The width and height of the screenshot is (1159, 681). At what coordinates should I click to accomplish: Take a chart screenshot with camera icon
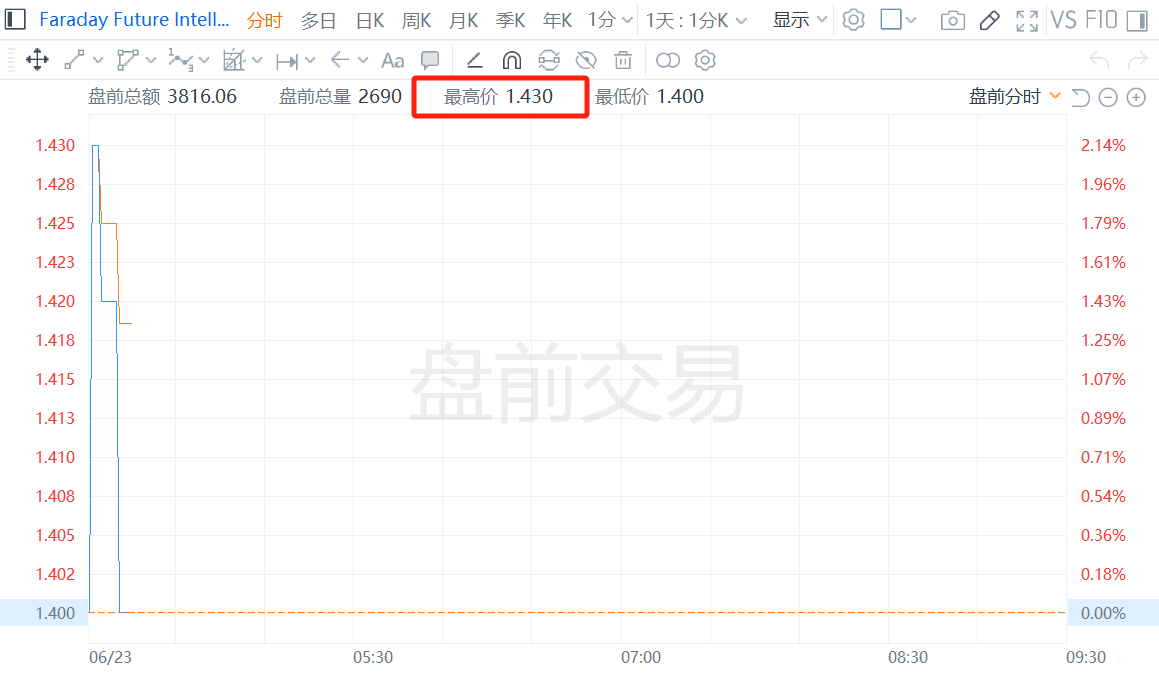[x=953, y=21]
